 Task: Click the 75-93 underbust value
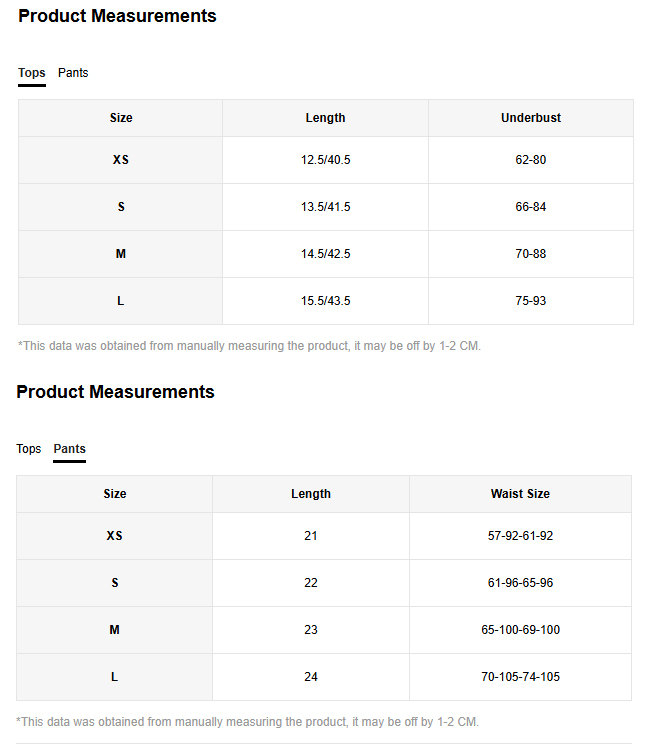(530, 301)
